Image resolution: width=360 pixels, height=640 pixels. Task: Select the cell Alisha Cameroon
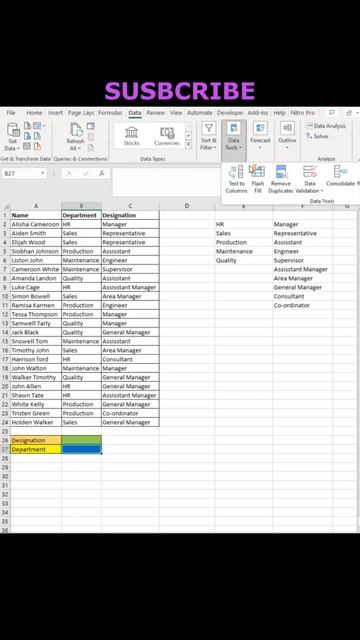pyautogui.click(x=36, y=224)
